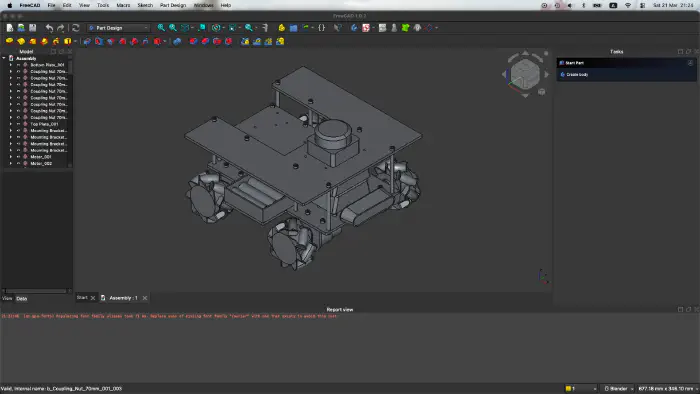
Task: Switch to the View property tab
Action: [7, 299]
